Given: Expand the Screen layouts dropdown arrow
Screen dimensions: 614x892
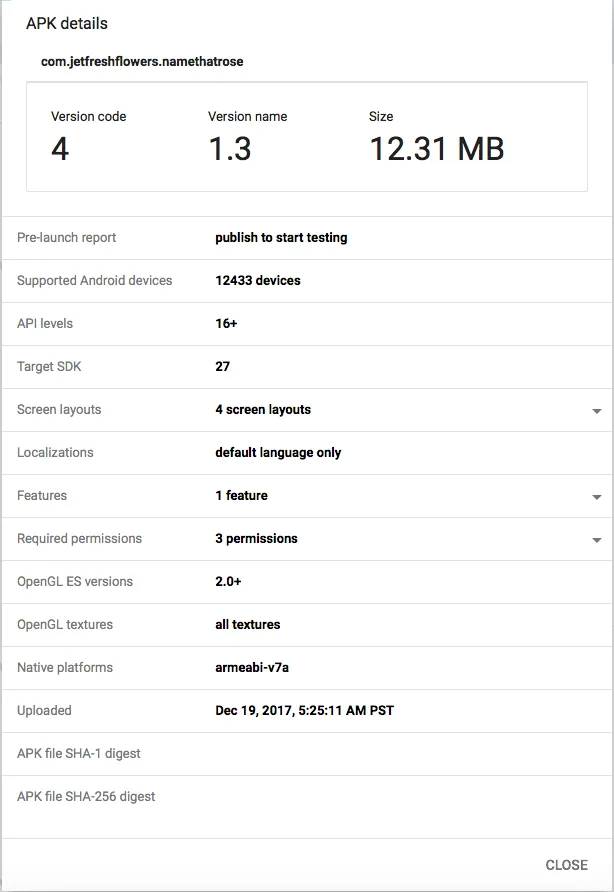Looking at the screenshot, I should click(597, 411).
